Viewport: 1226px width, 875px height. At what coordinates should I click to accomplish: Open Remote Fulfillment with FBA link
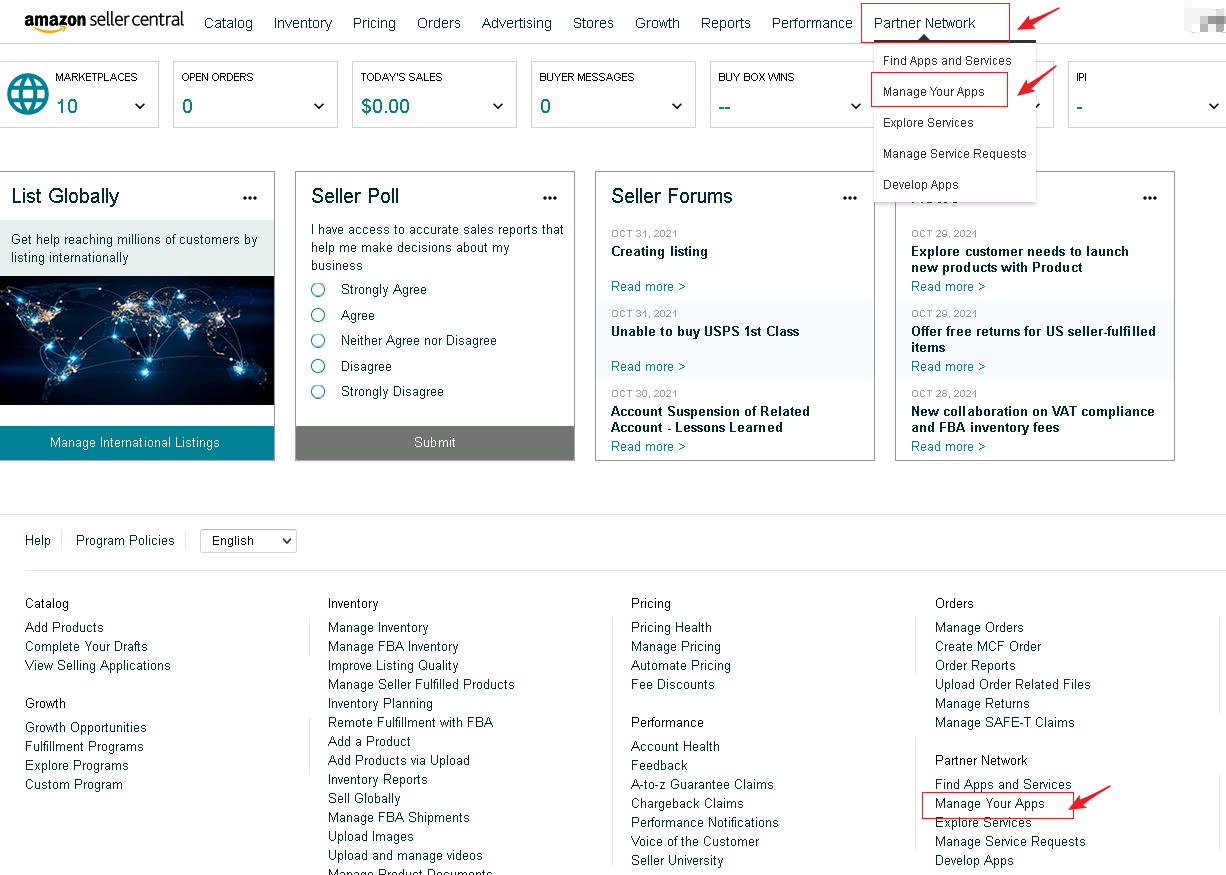[x=410, y=722]
